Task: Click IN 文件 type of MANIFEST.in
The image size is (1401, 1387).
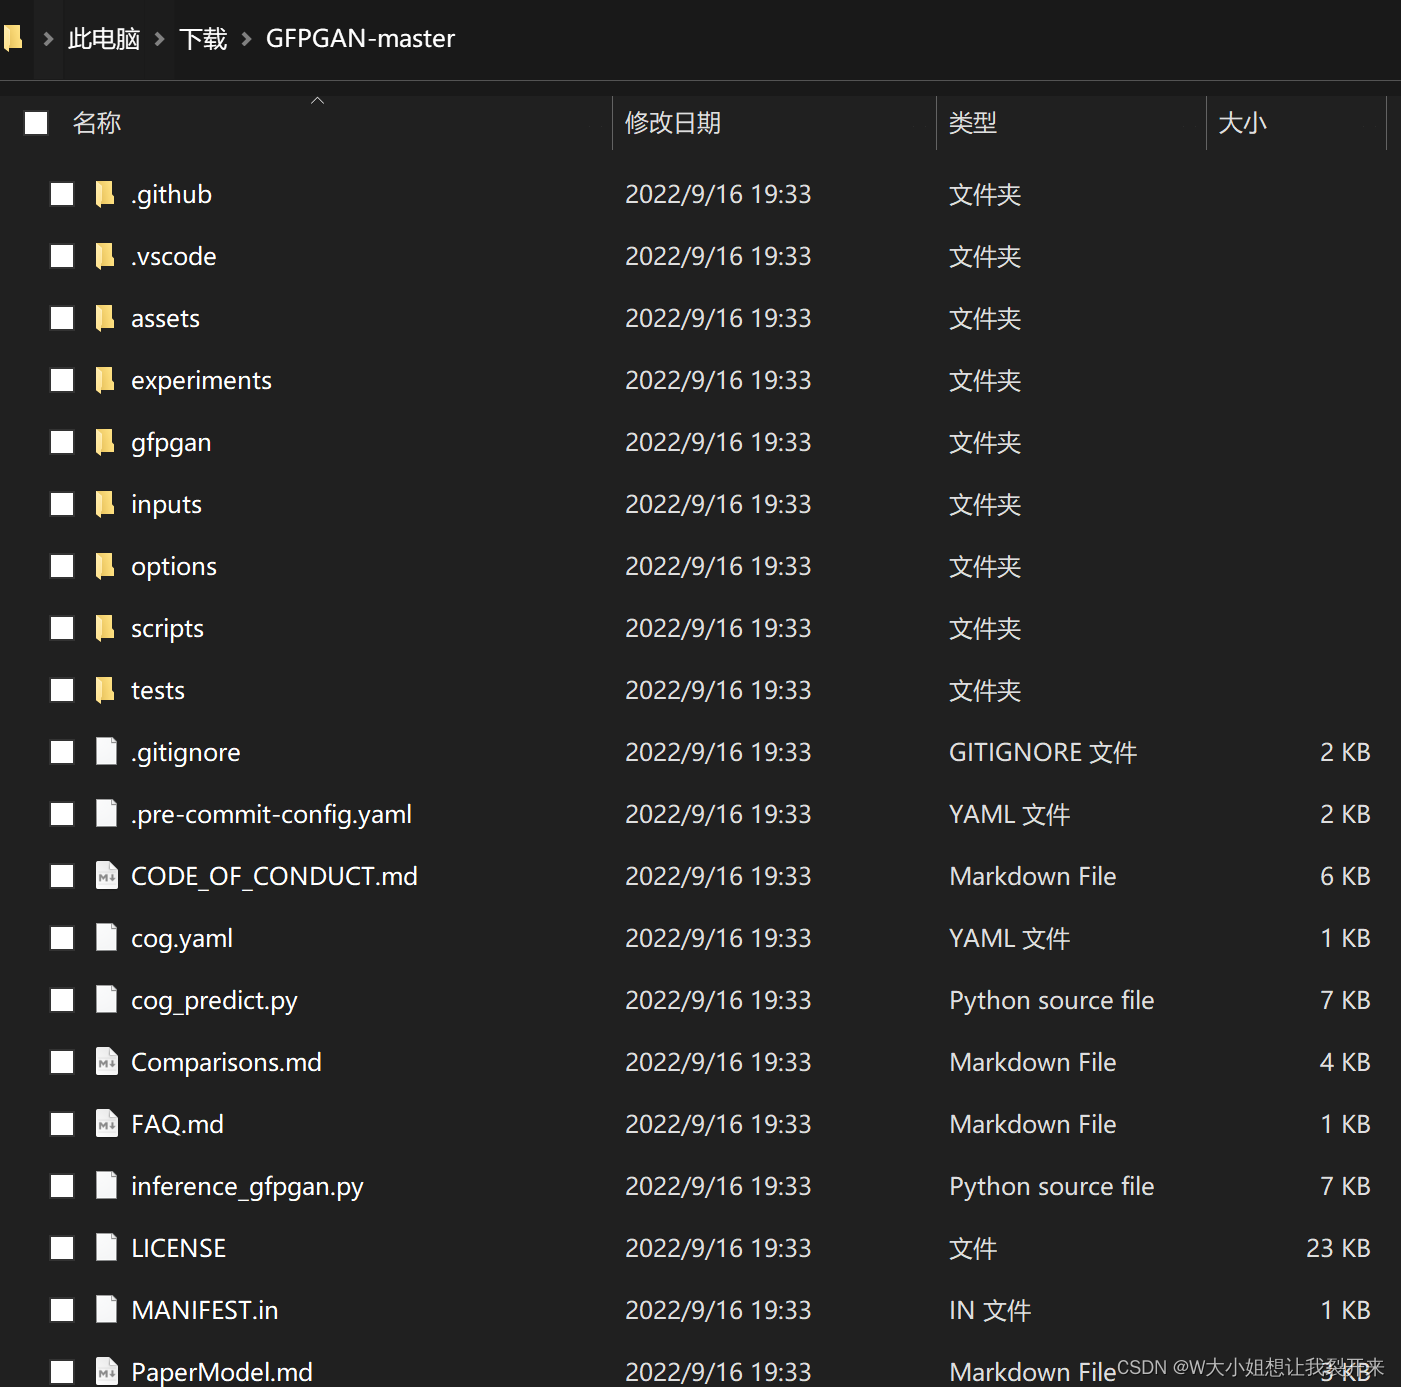Action: click(990, 1310)
